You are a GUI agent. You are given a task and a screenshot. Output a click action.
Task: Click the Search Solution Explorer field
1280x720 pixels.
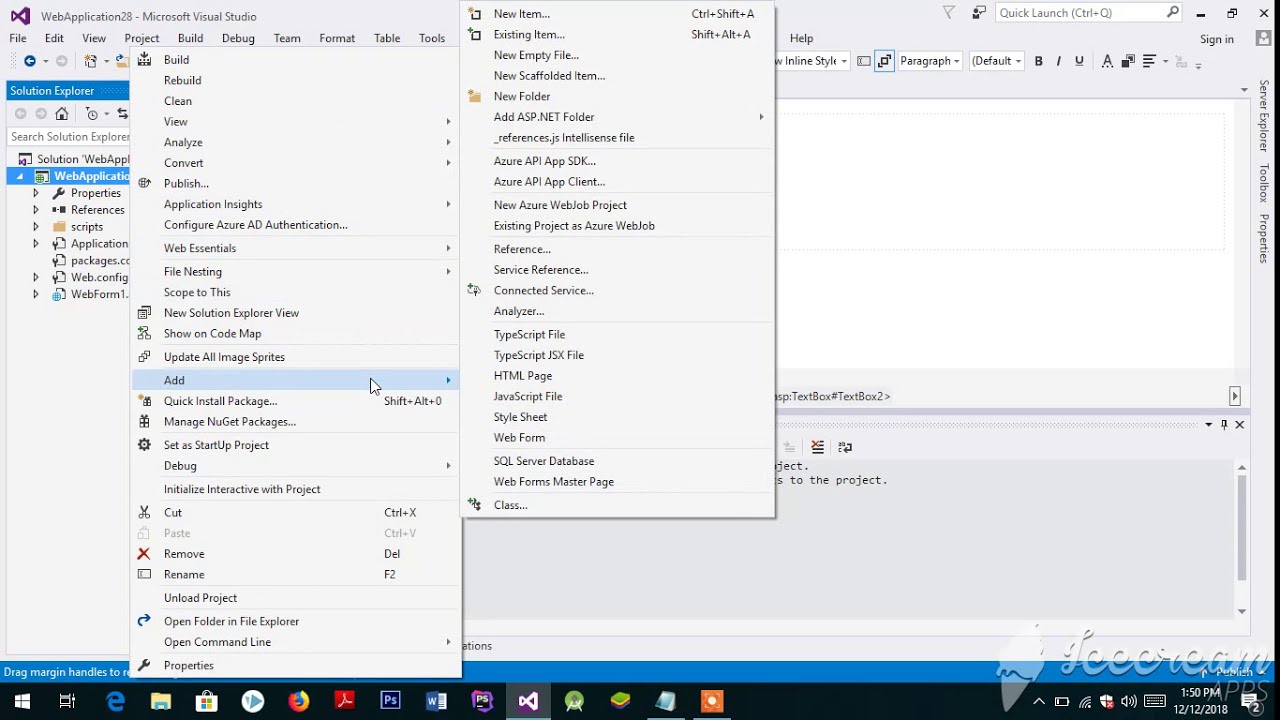(x=68, y=137)
